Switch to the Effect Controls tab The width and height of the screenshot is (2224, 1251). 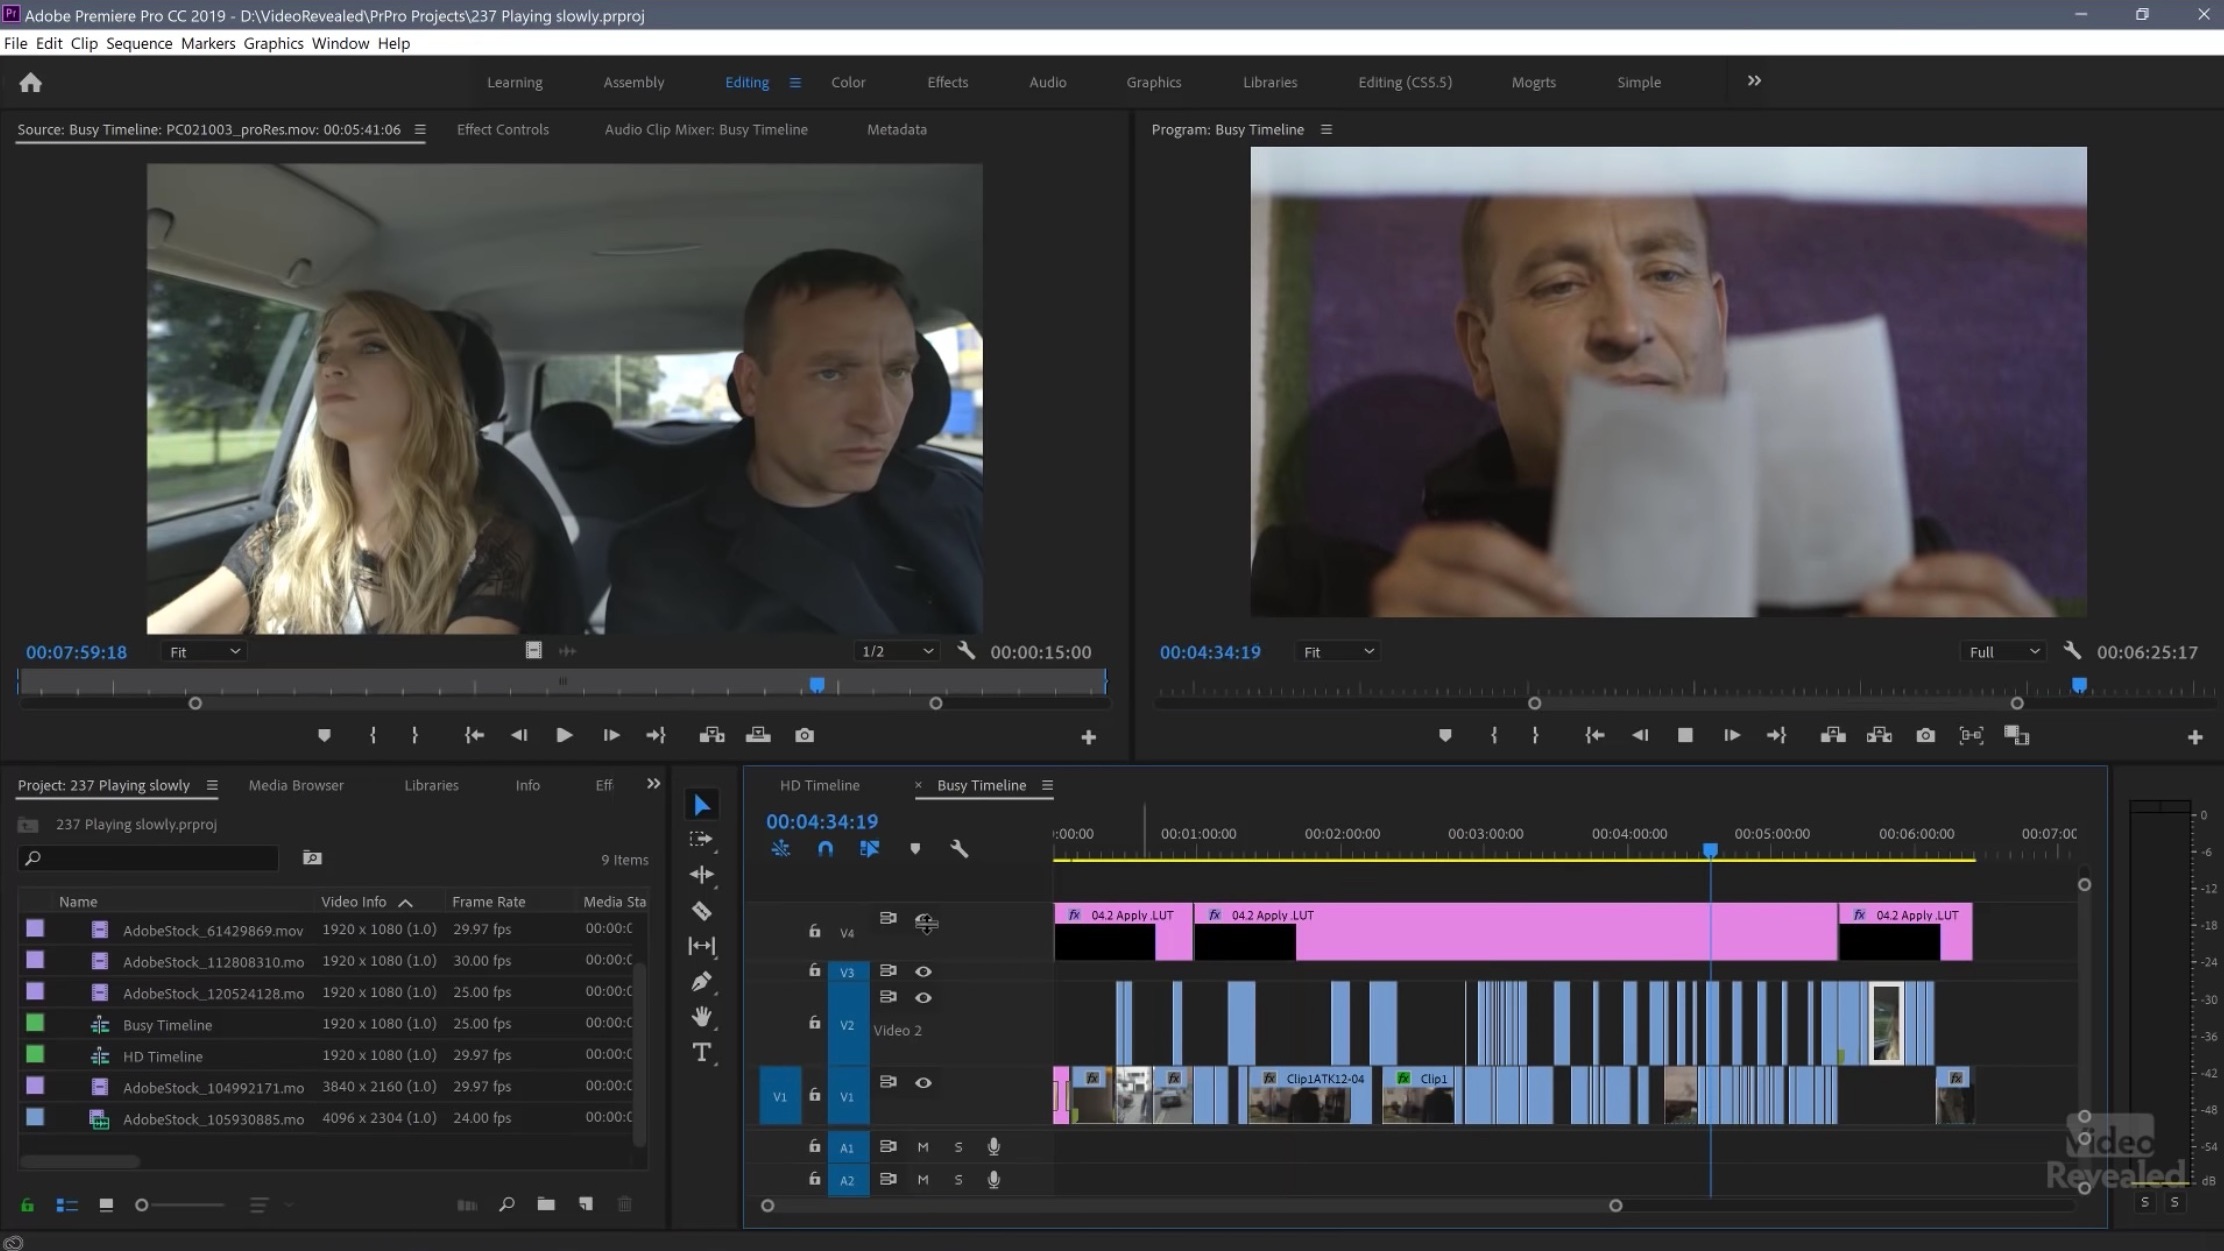[x=503, y=129]
